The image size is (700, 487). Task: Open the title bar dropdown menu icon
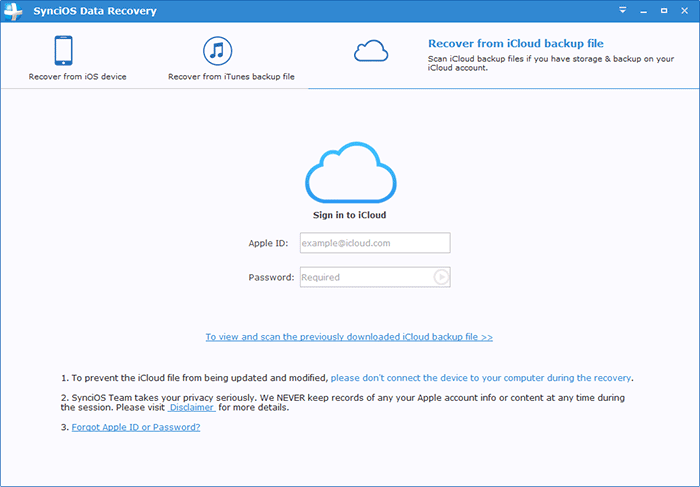[623, 10]
